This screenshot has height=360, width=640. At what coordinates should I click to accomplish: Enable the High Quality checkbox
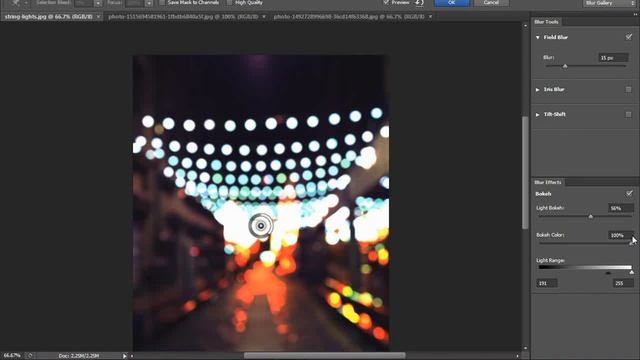[229, 2]
